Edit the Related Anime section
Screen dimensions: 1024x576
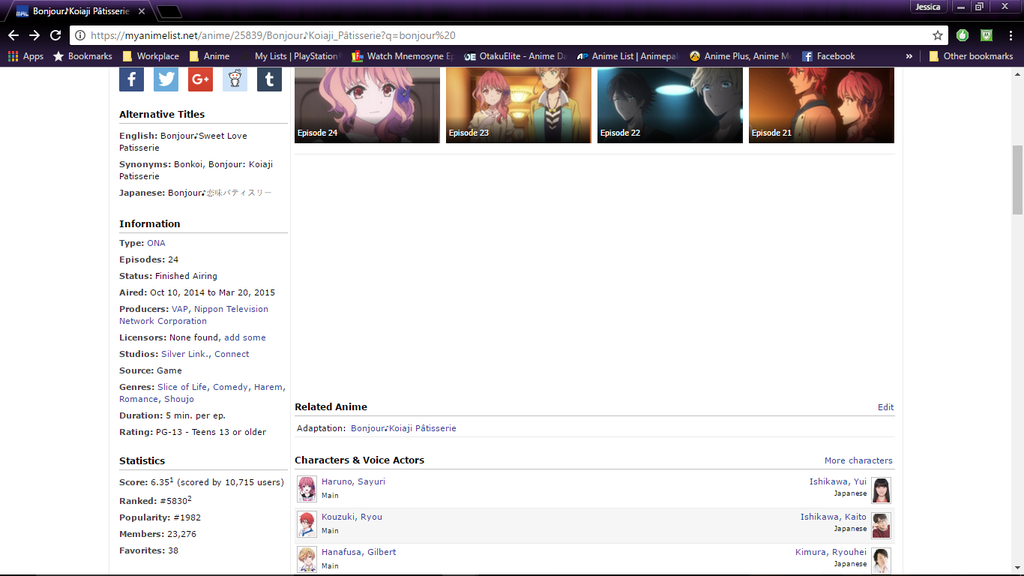coord(886,407)
